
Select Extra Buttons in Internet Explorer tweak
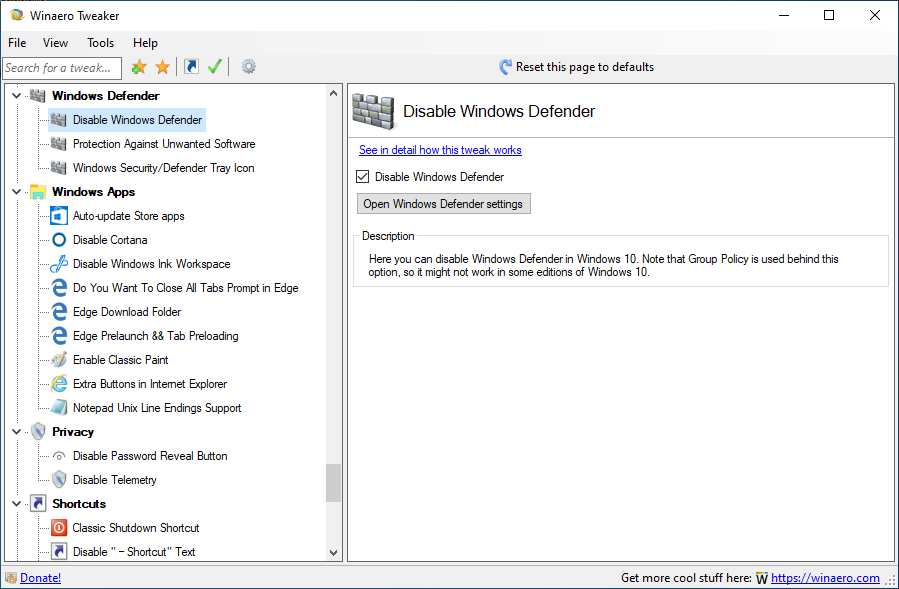(150, 384)
